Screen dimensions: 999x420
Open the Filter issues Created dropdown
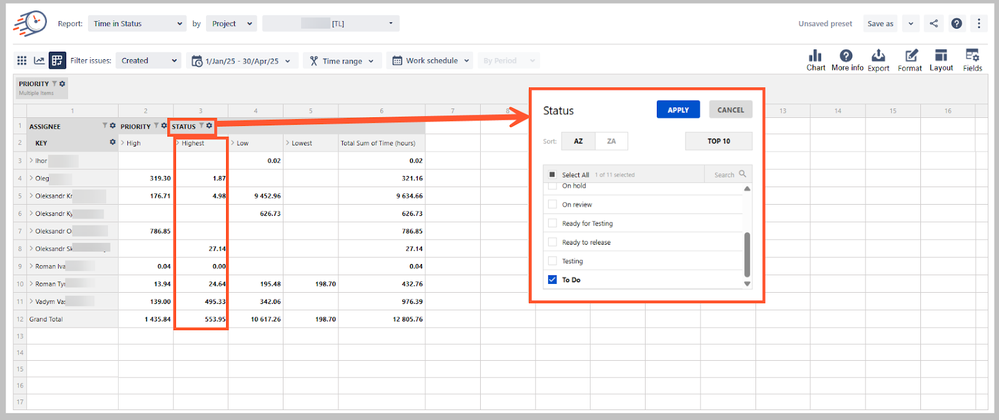point(148,61)
